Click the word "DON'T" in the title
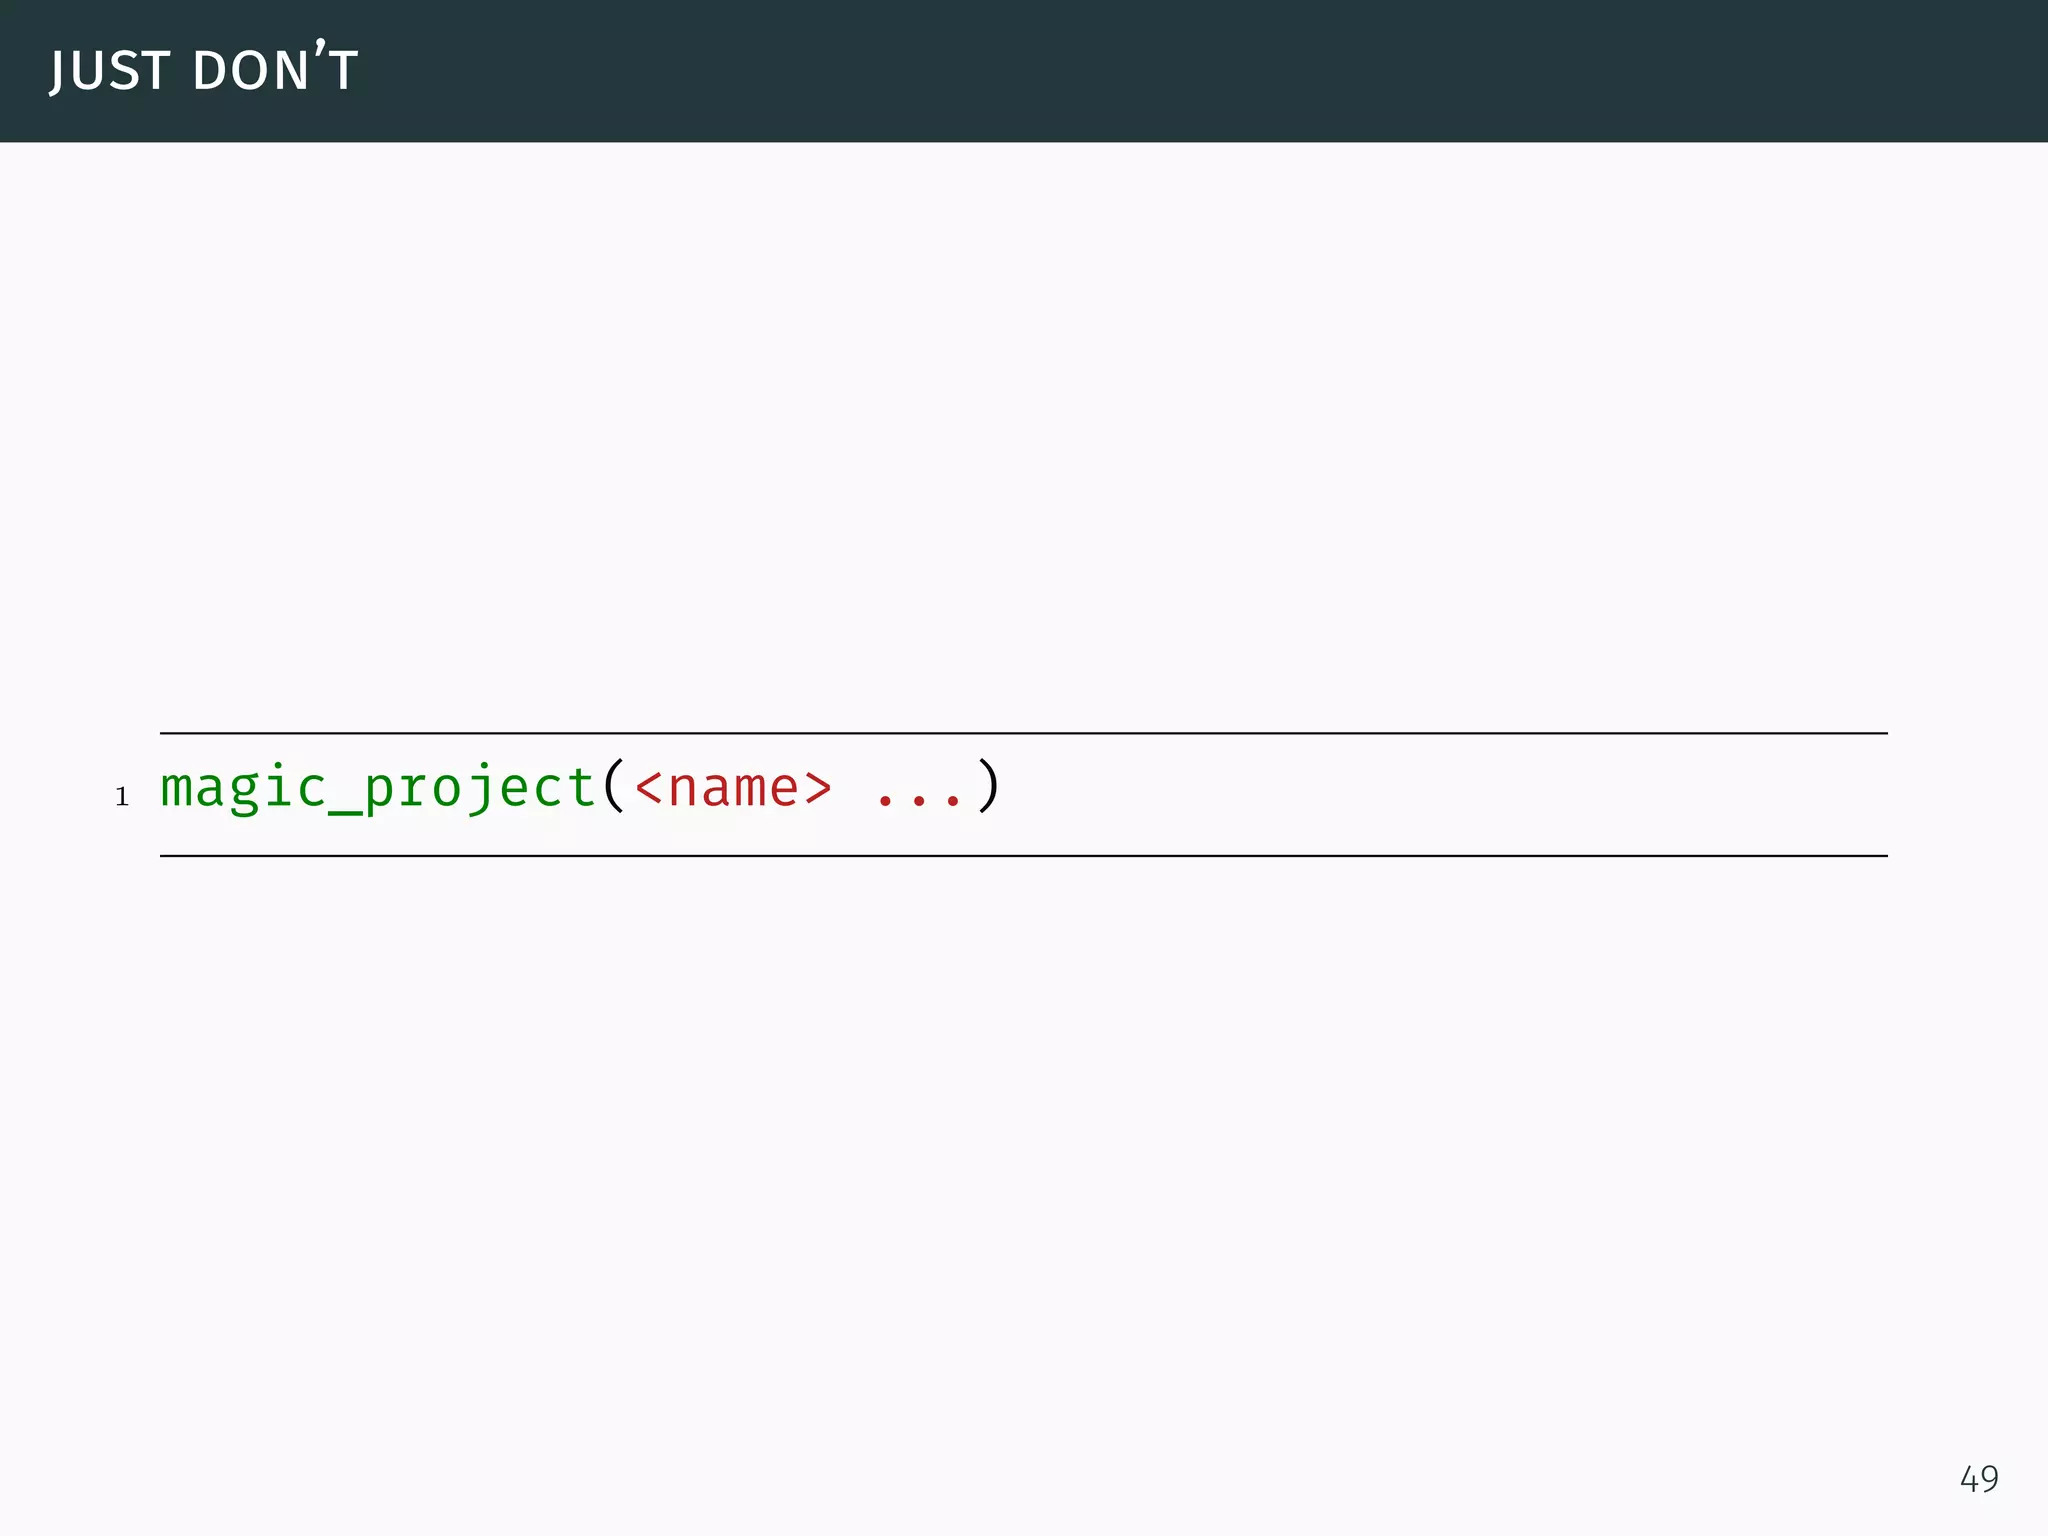This screenshot has height=1536, width=2048. tap(275, 71)
